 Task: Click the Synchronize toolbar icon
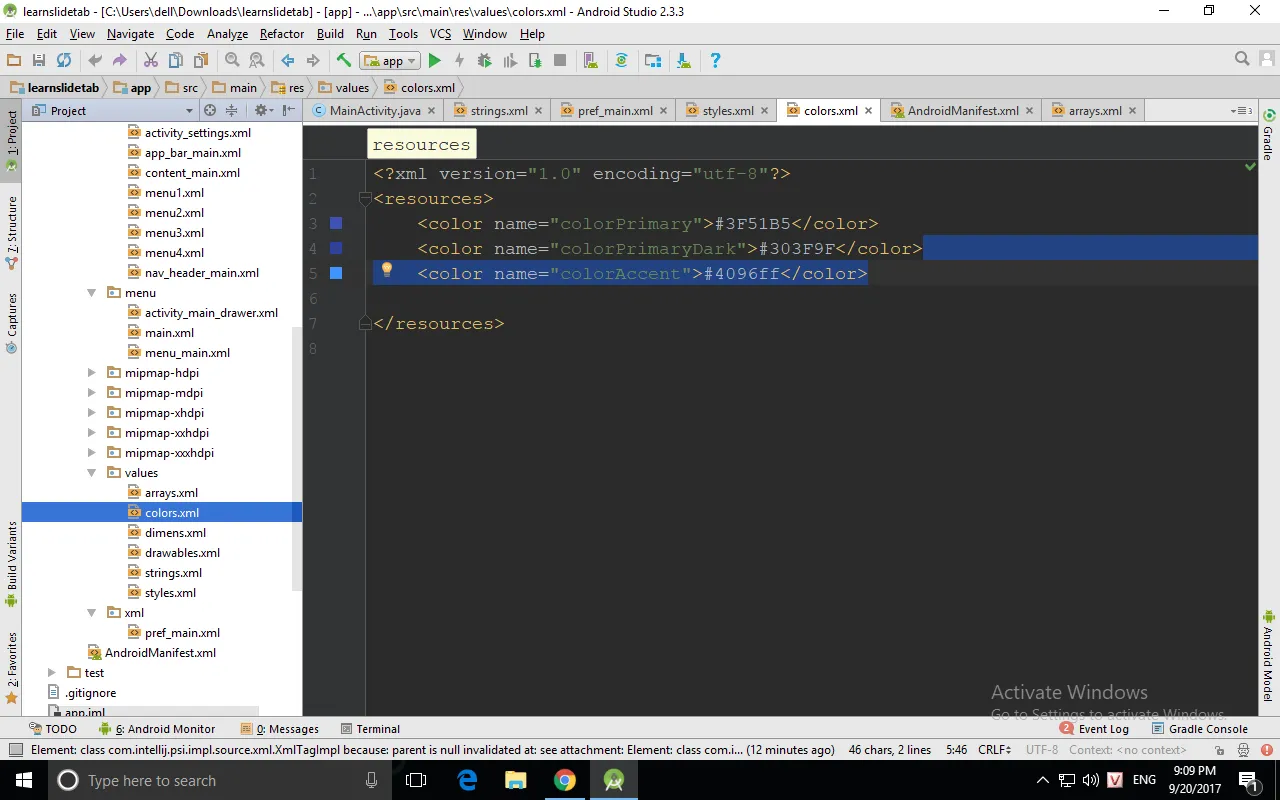point(64,61)
